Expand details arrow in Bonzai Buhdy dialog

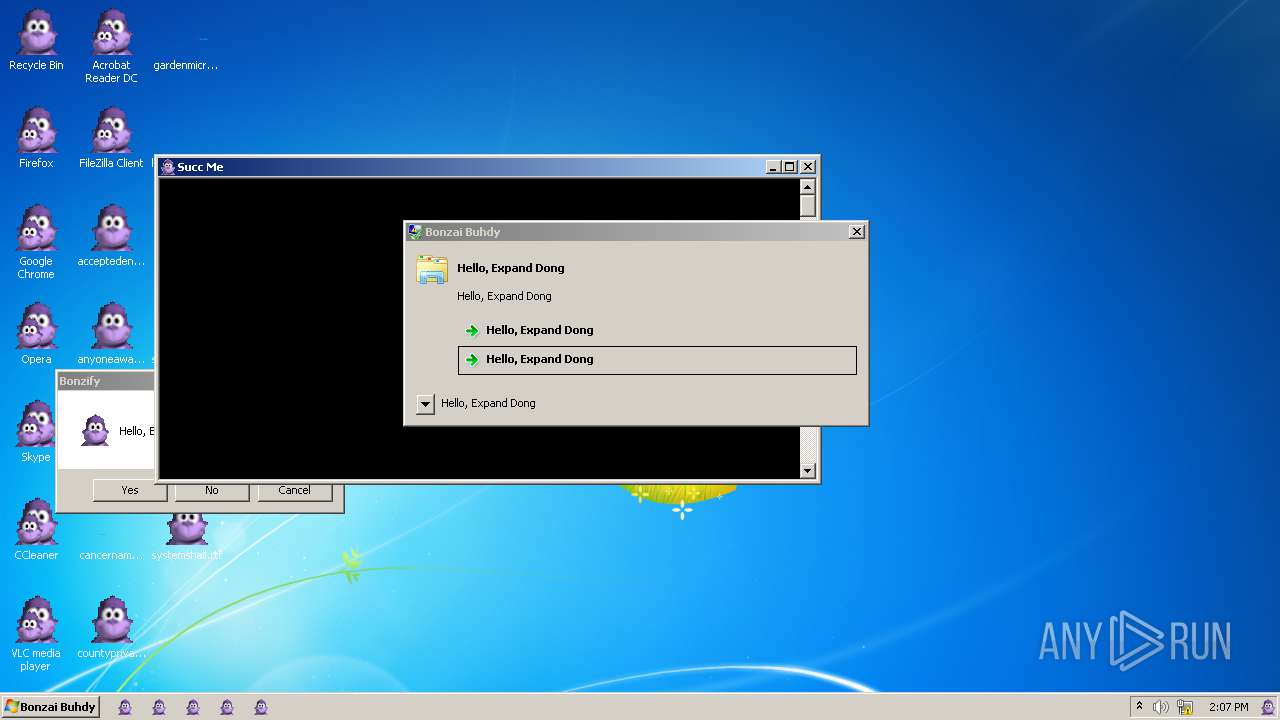[x=425, y=404]
